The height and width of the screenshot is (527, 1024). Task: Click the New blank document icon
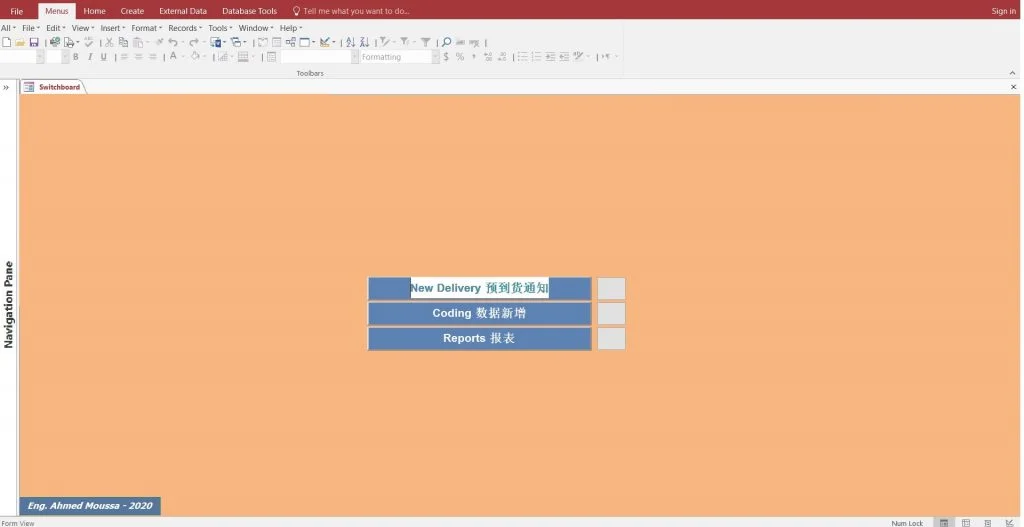point(7,43)
